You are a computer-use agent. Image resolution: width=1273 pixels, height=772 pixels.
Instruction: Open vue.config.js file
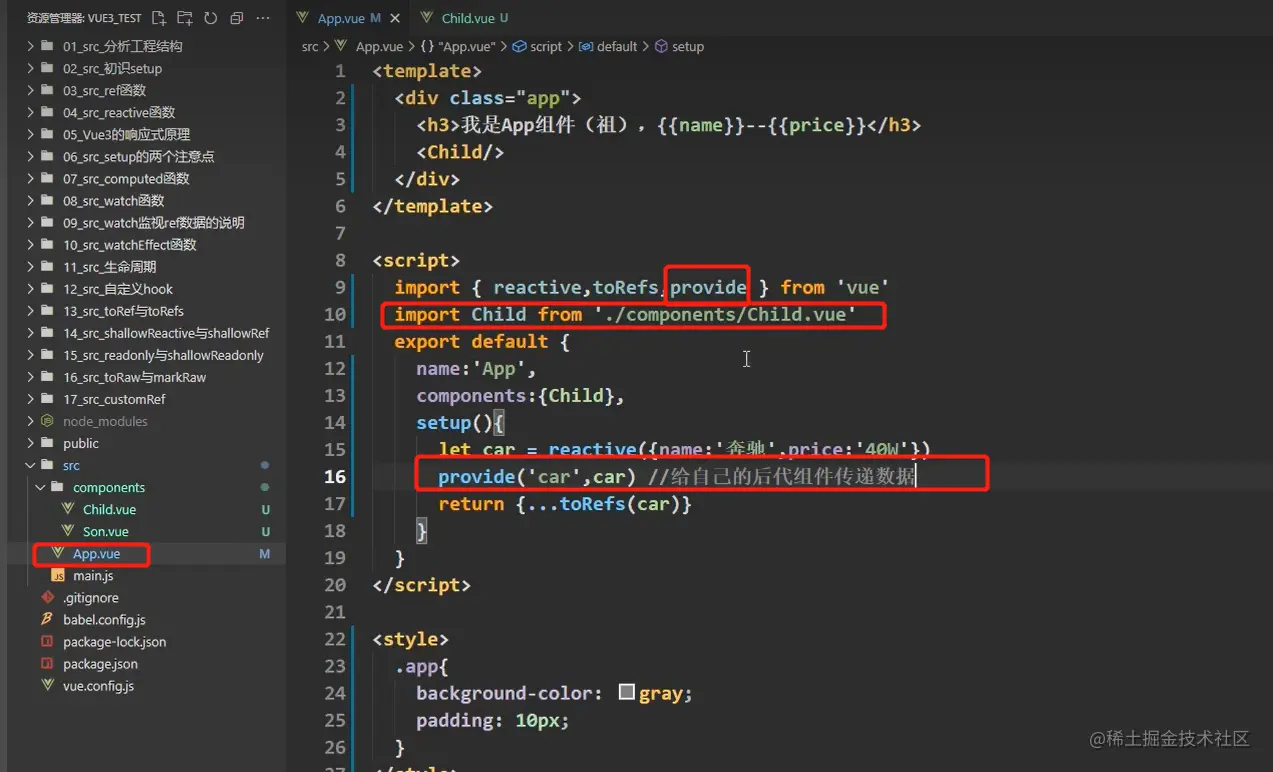[x=98, y=685]
